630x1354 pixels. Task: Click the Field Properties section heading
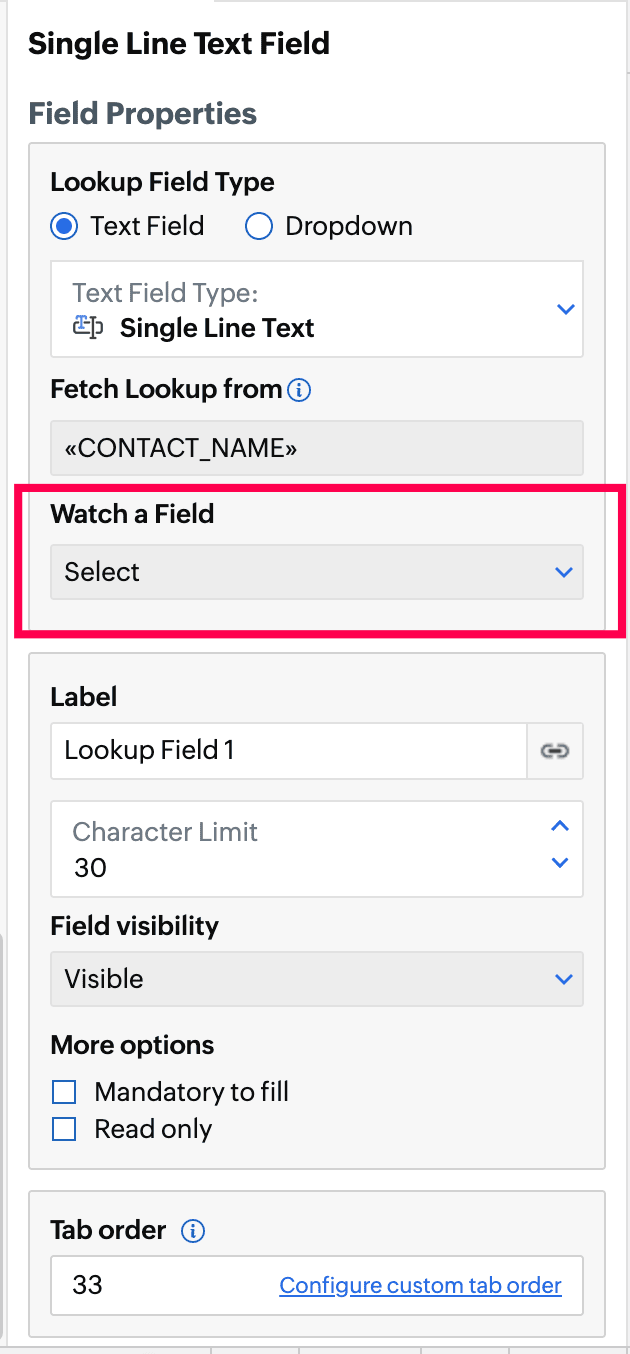(x=143, y=114)
